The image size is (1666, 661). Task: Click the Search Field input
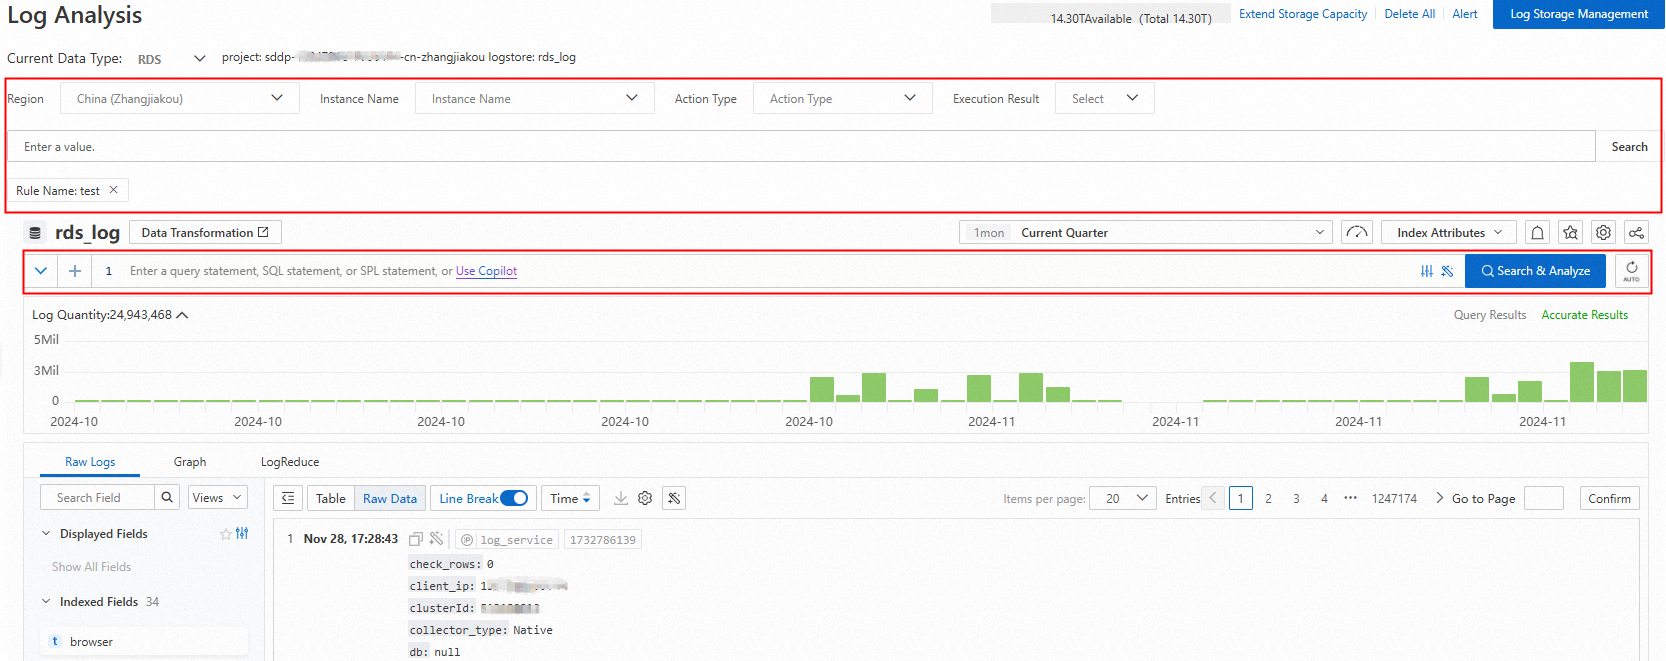pyautogui.click(x=97, y=497)
